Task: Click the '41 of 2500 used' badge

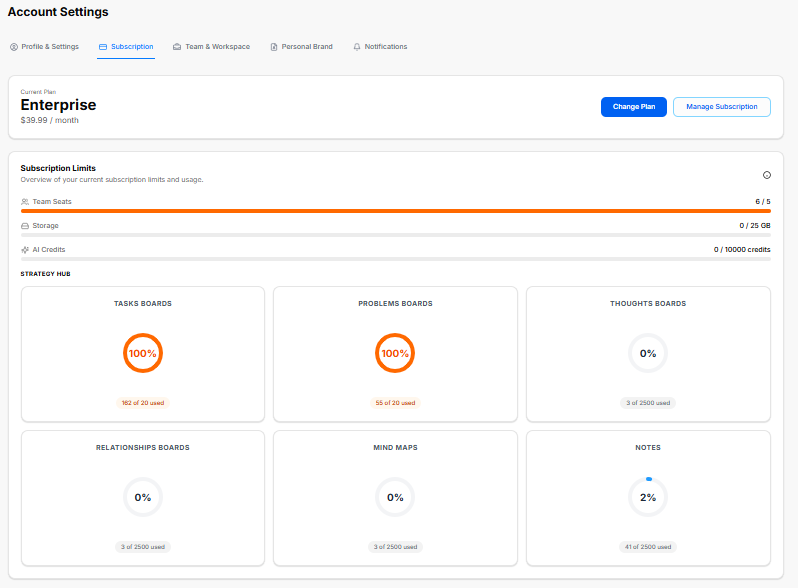Action: pos(648,547)
